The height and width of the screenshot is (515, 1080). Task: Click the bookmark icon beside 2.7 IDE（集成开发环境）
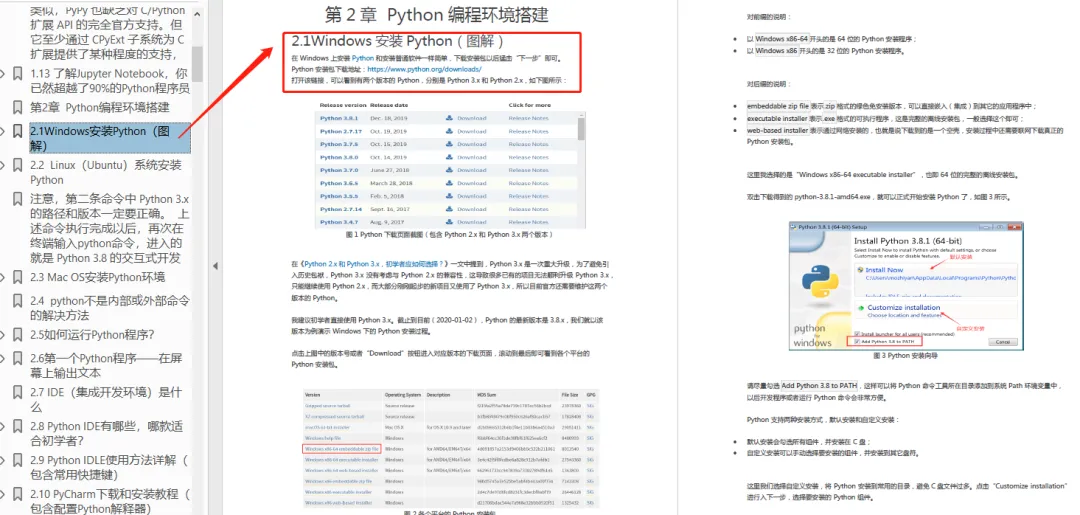(x=17, y=392)
